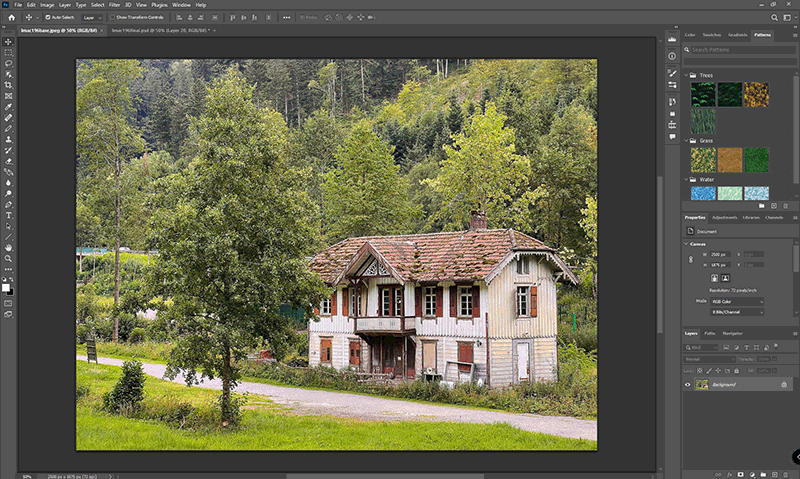The image size is (800, 479).
Task: Collapse the Water pattern group
Action: click(686, 180)
